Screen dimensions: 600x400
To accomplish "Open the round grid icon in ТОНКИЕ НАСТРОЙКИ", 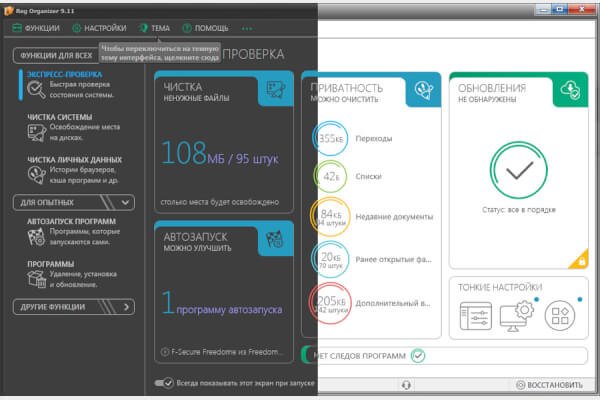I will click(560, 316).
